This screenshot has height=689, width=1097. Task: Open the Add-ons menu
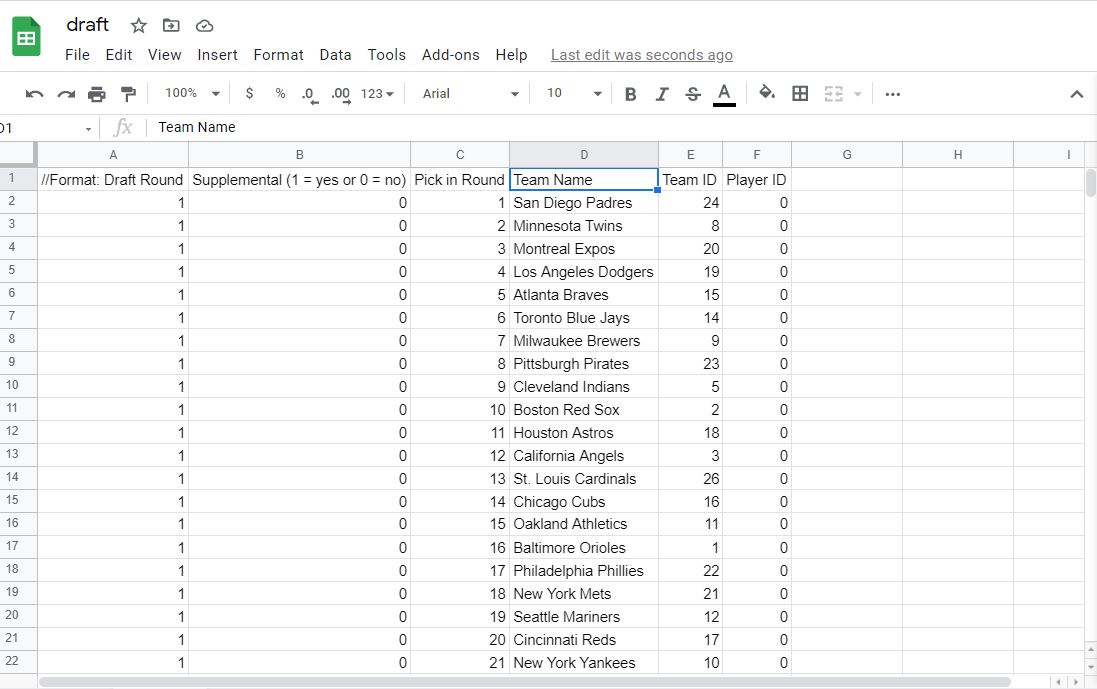450,55
